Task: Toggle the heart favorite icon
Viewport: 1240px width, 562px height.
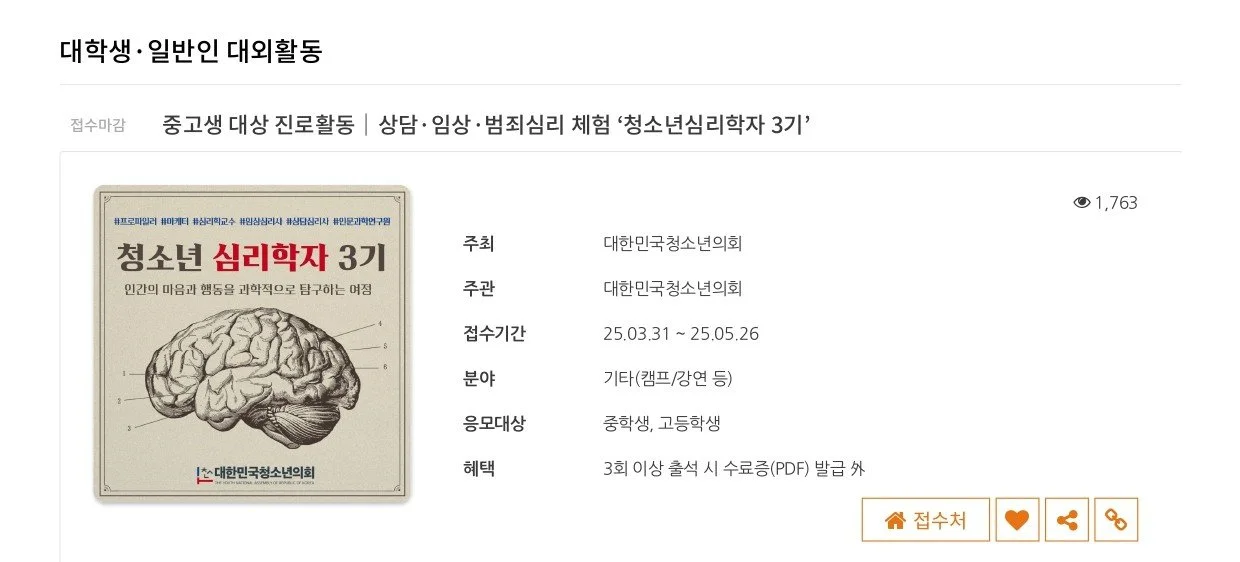Action: pos(1017,520)
